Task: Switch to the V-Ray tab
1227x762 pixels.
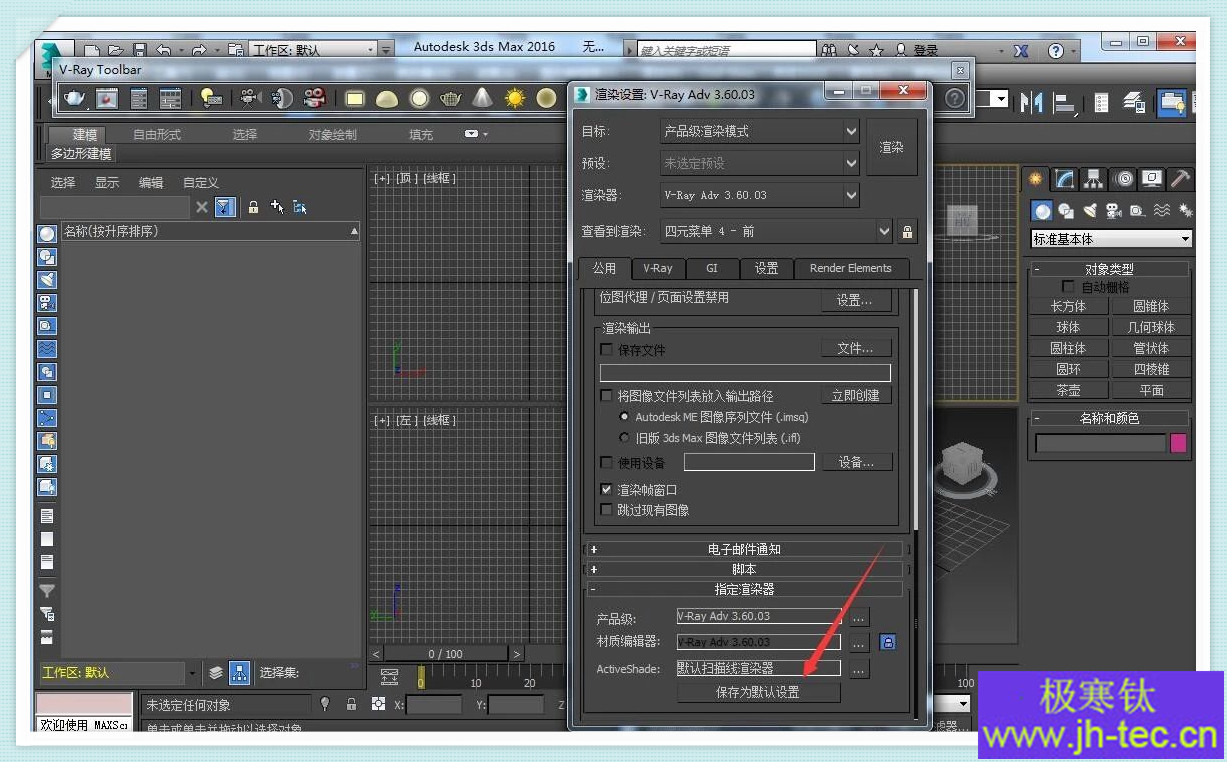Action: [x=658, y=268]
